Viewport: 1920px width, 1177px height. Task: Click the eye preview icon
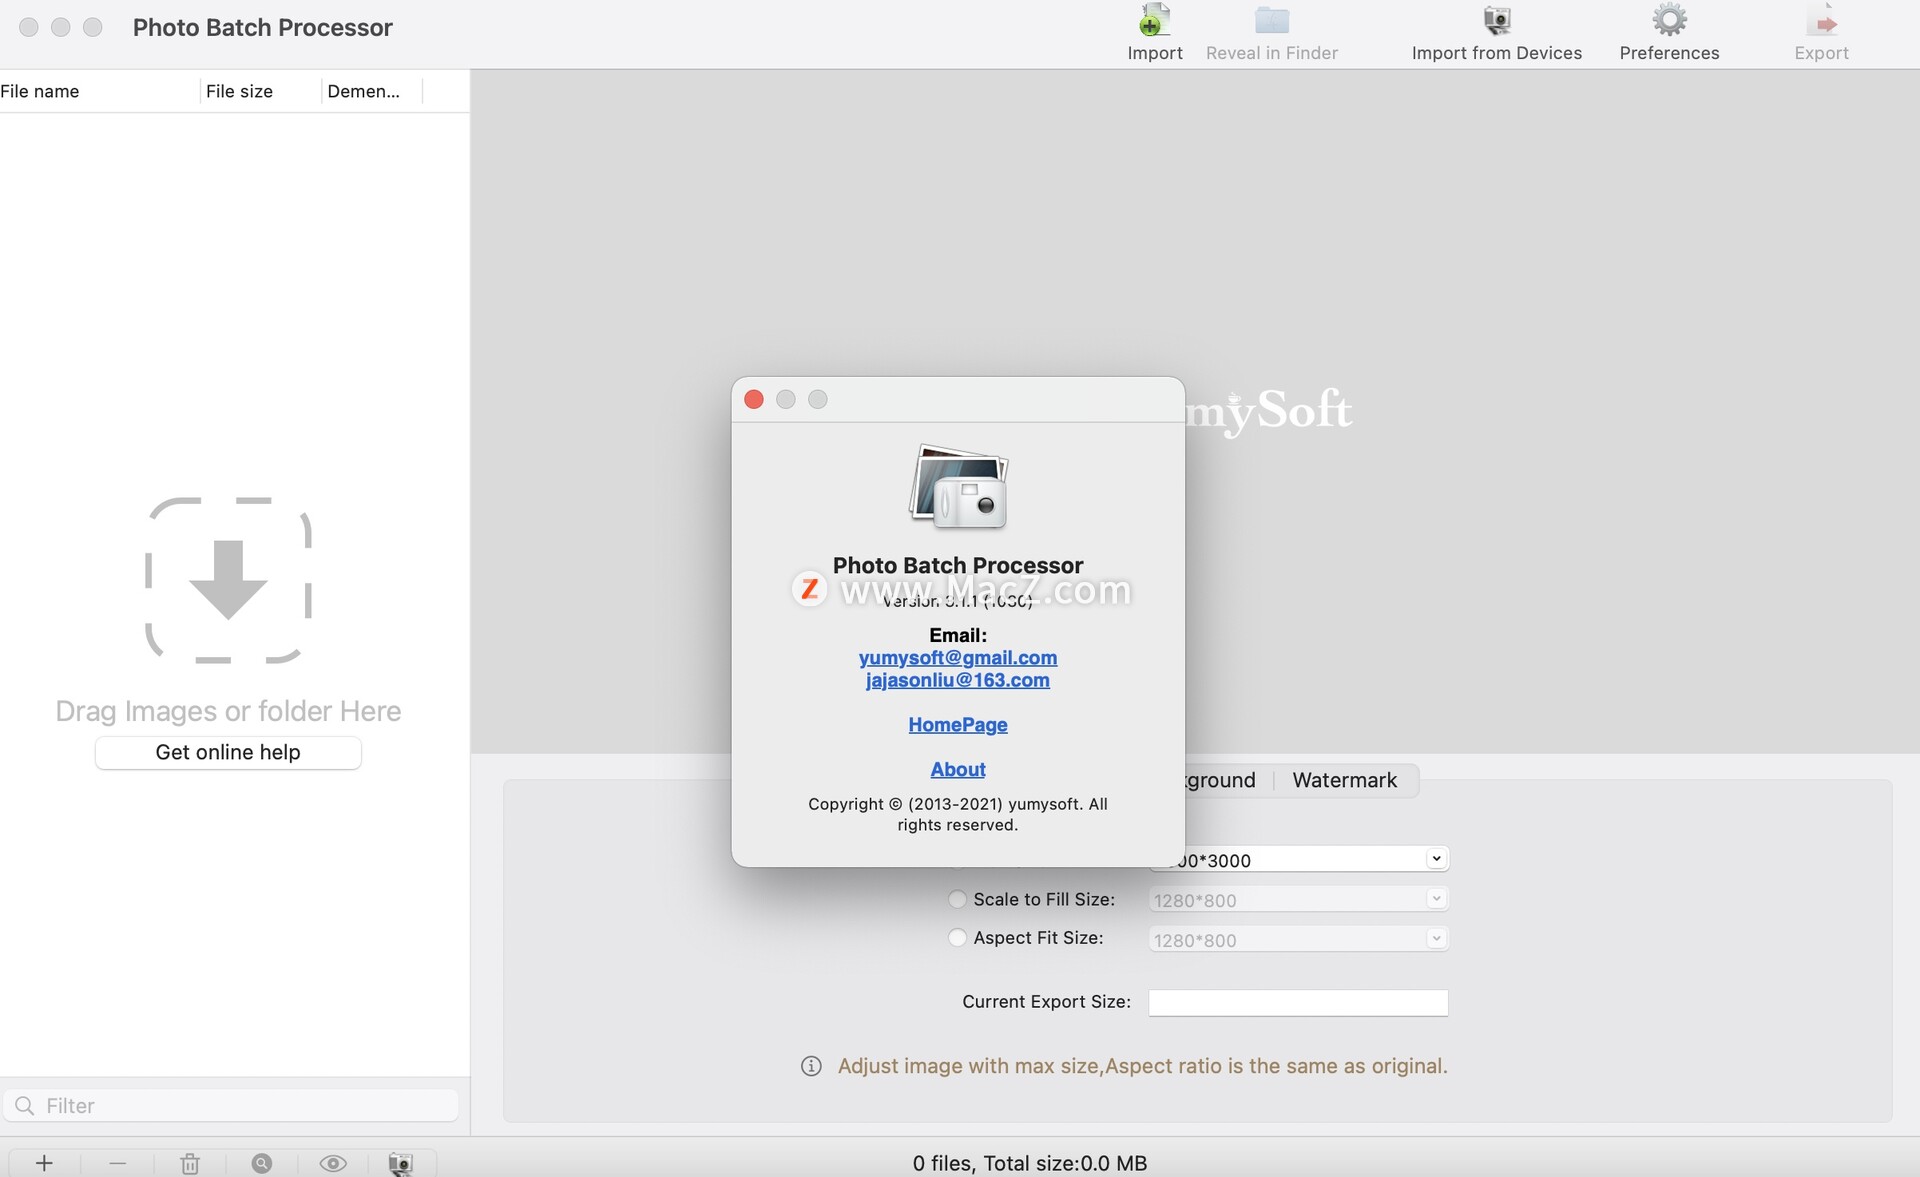point(333,1163)
